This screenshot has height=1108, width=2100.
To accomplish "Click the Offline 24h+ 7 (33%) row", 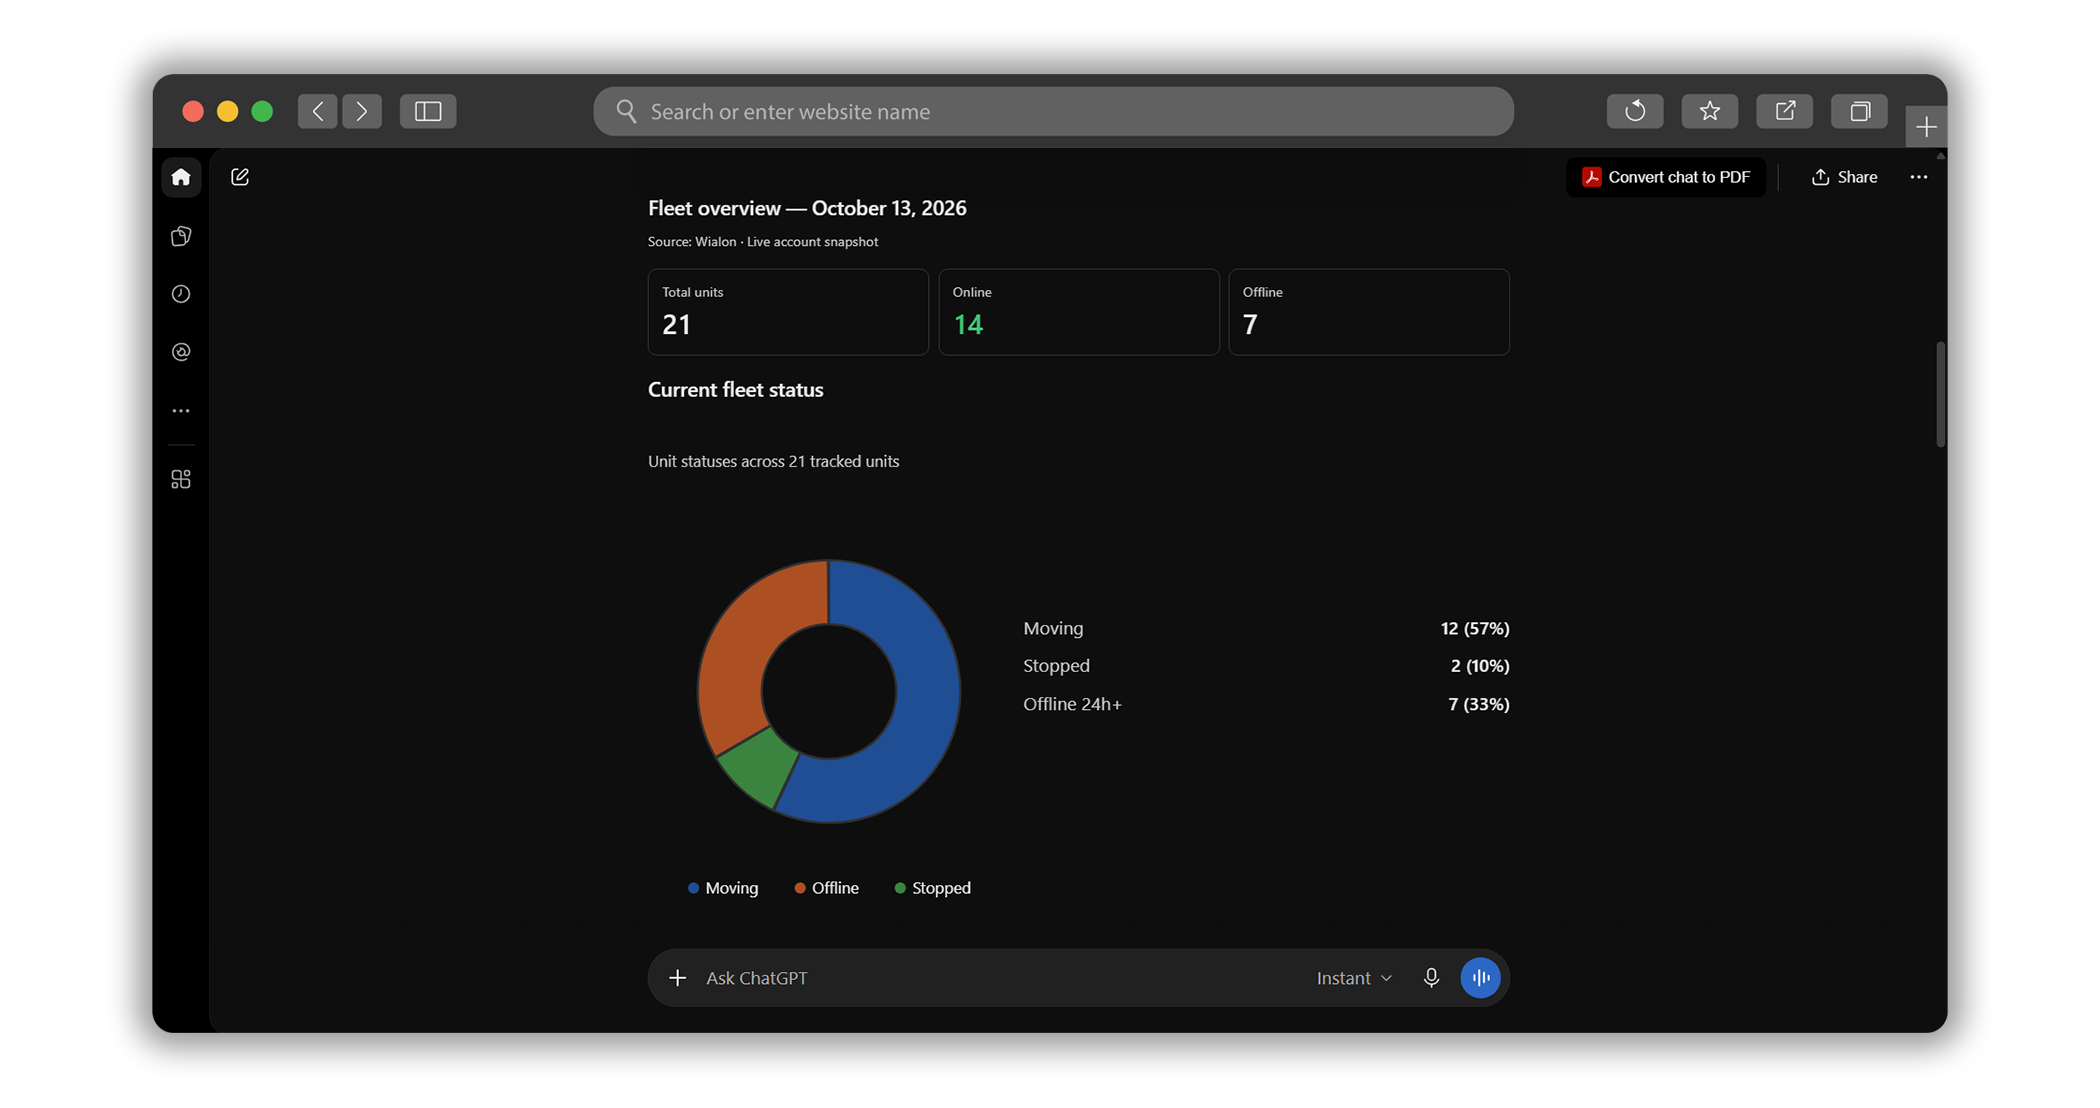I will [1266, 704].
